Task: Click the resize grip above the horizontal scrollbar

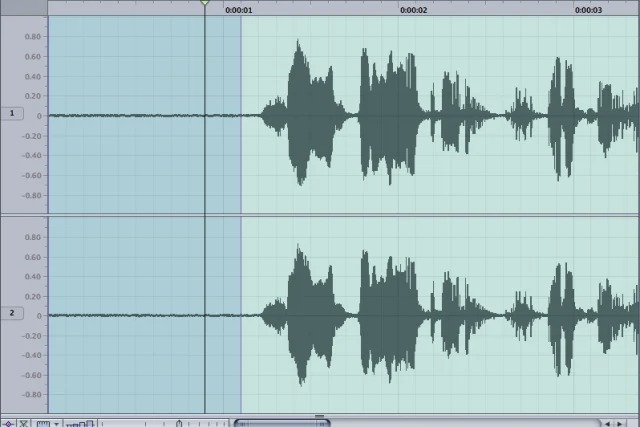Action: pos(320,416)
